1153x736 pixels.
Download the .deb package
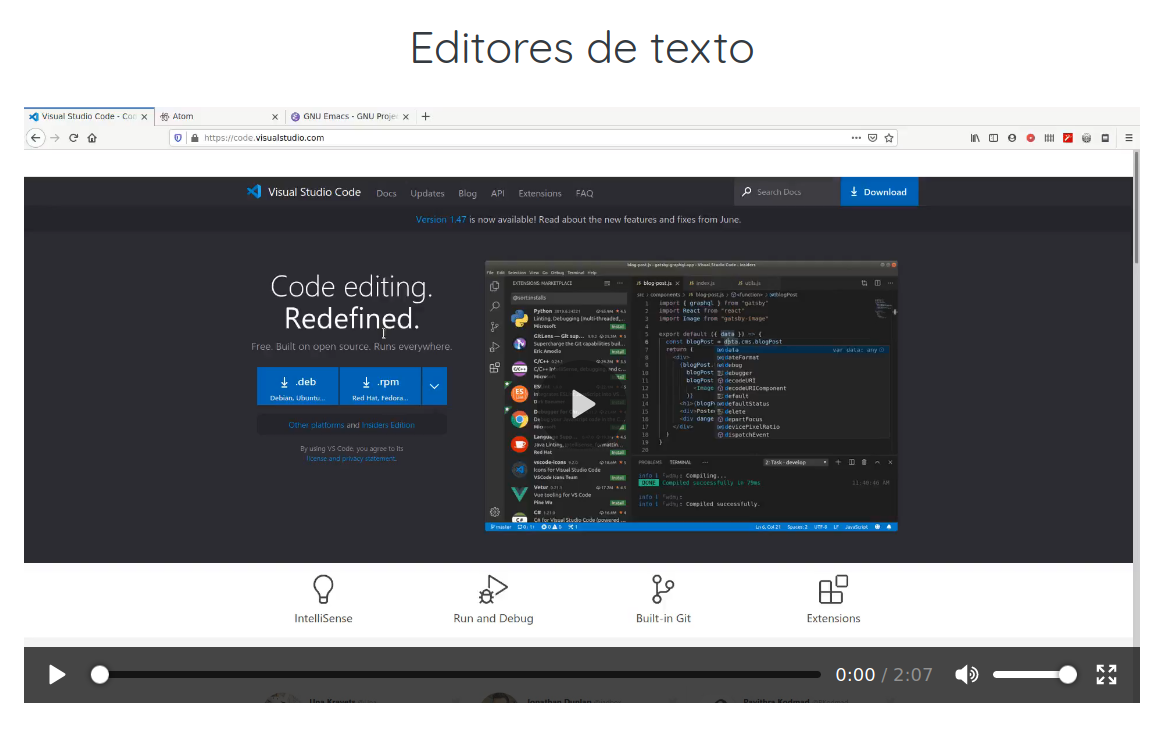coord(298,386)
